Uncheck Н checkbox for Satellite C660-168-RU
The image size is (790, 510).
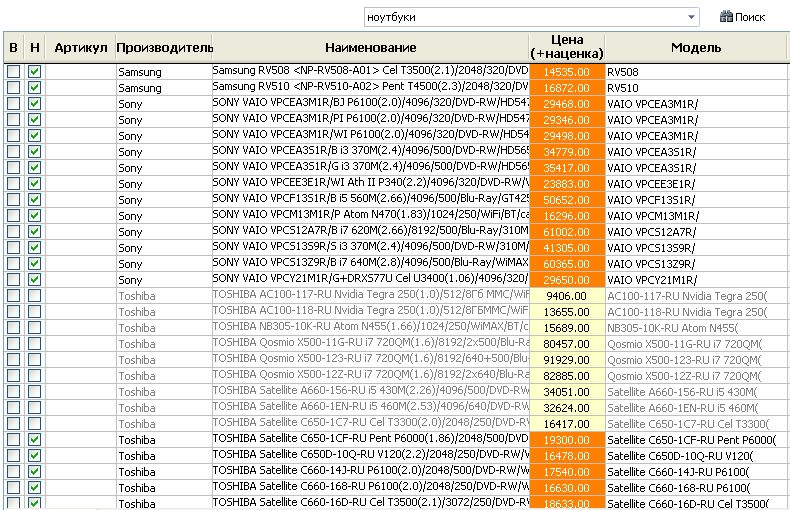click(x=34, y=488)
